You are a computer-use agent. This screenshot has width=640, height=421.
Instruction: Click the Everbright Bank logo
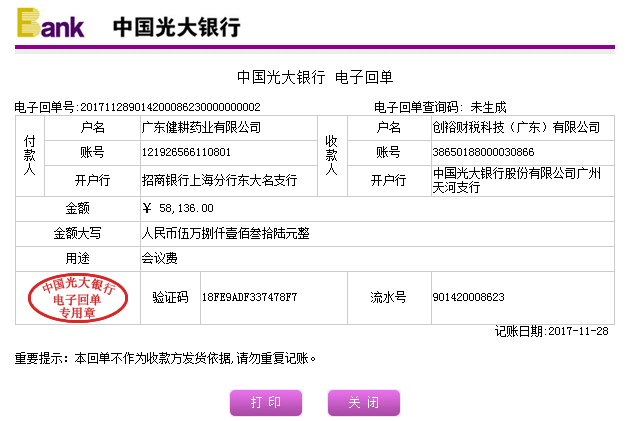pyautogui.click(x=51, y=23)
